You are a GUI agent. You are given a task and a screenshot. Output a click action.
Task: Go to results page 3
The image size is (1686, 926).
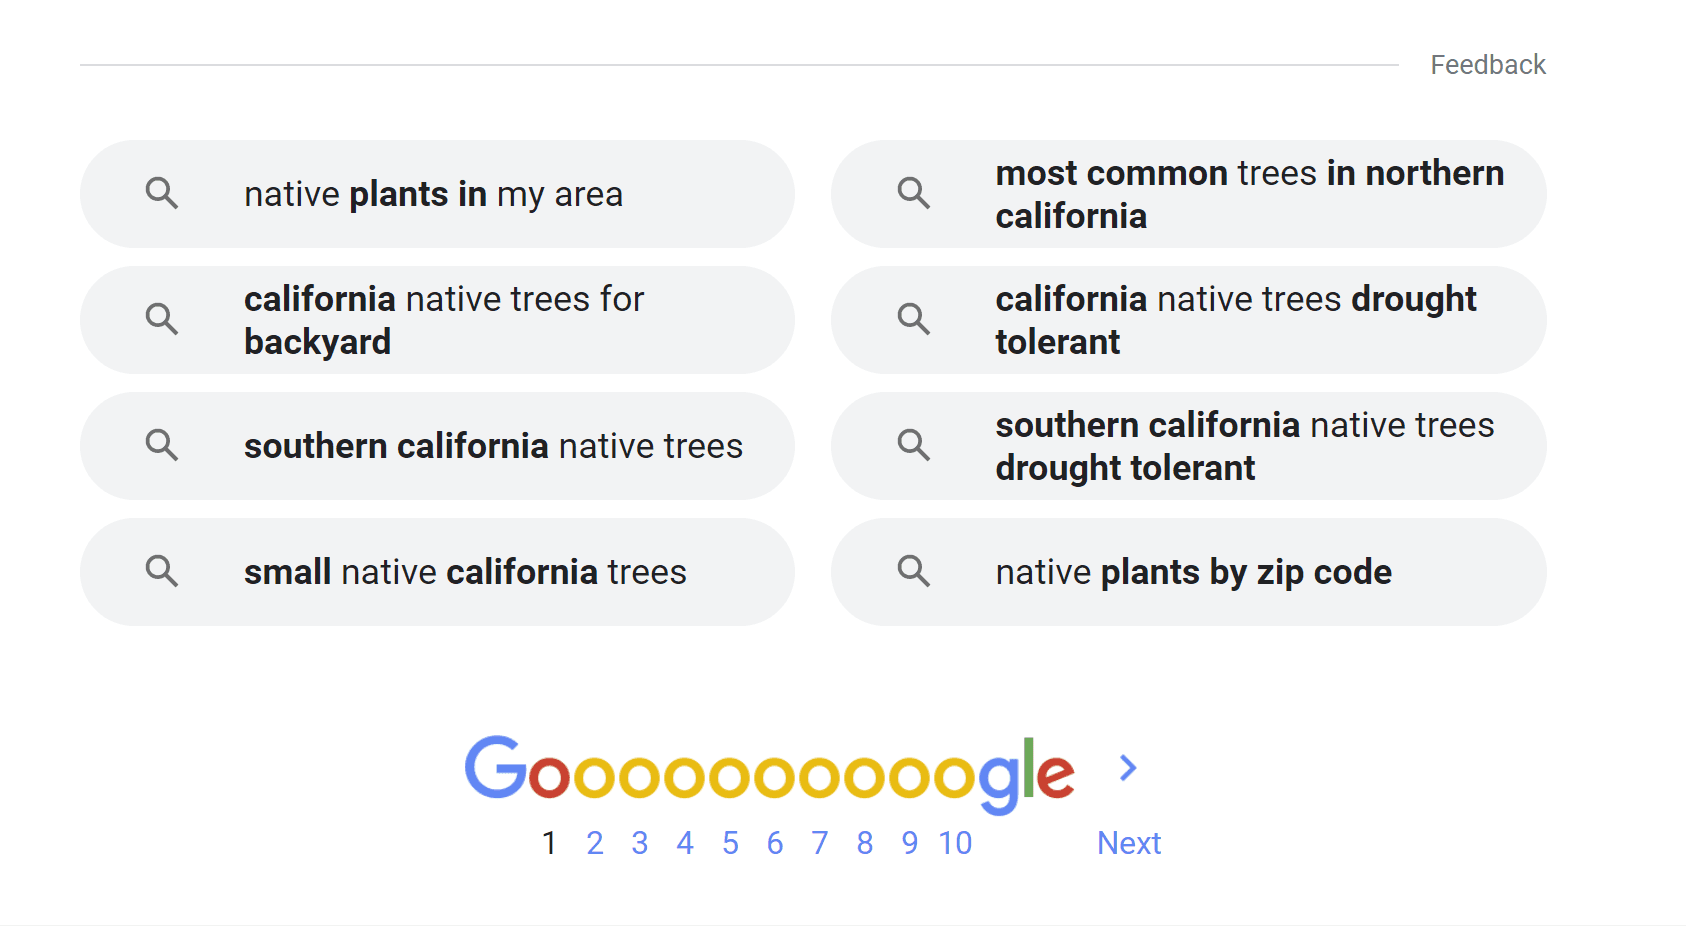(640, 843)
